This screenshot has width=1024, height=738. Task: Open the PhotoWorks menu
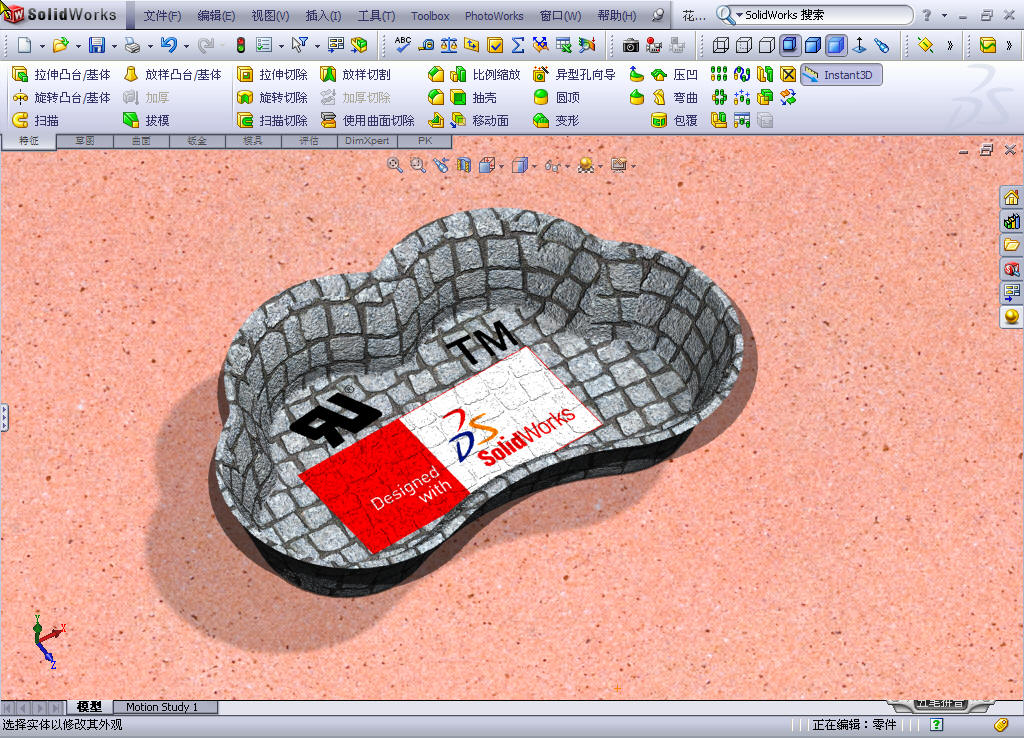click(494, 16)
